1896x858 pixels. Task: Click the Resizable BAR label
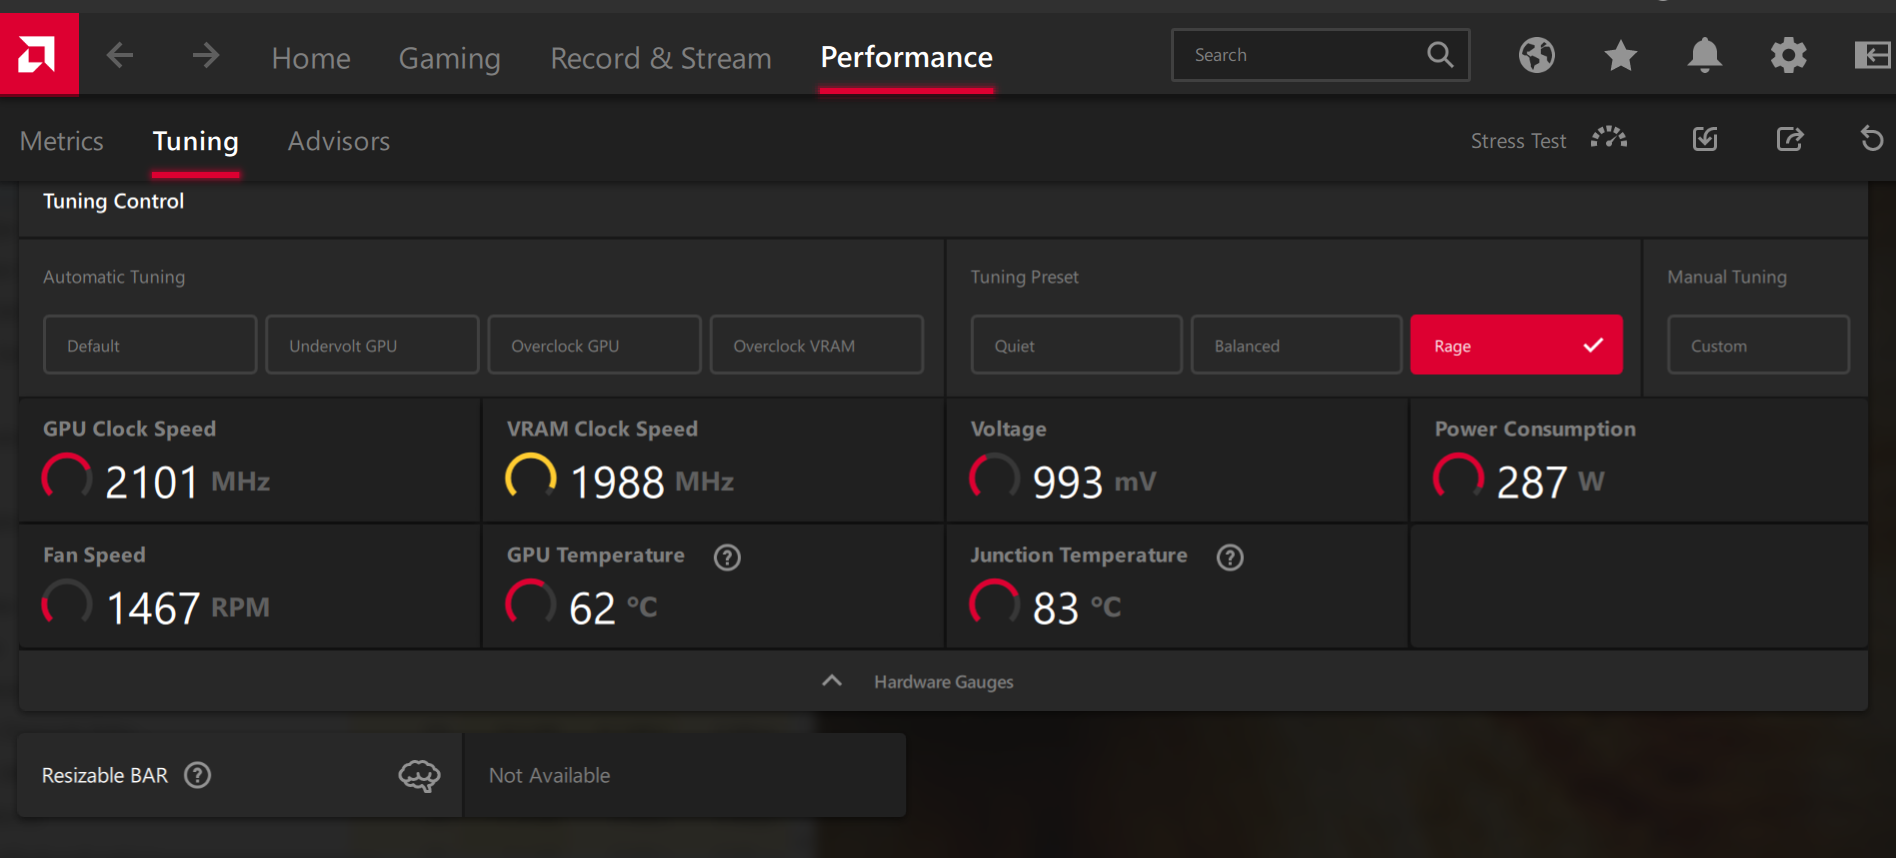coord(105,775)
